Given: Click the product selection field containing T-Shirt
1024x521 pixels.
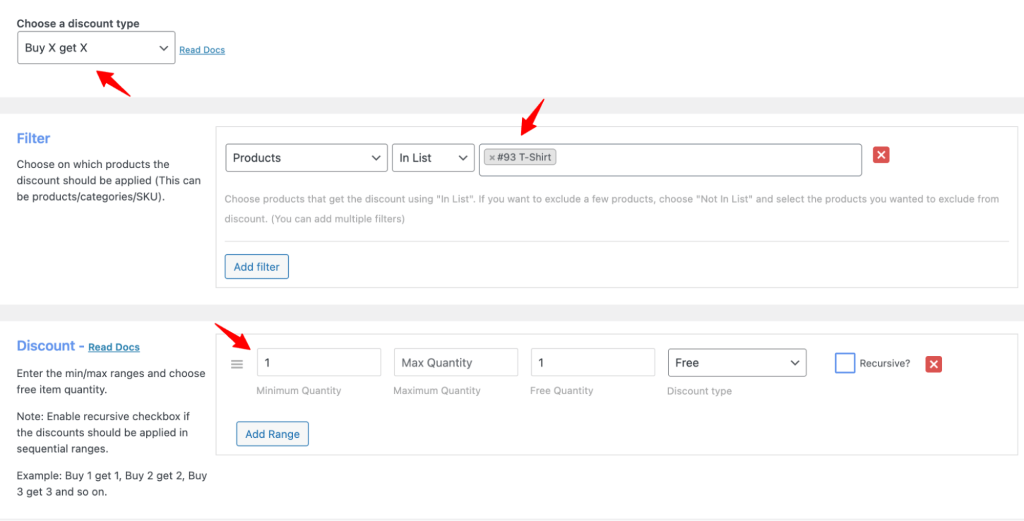Looking at the screenshot, I should click(670, 160).
